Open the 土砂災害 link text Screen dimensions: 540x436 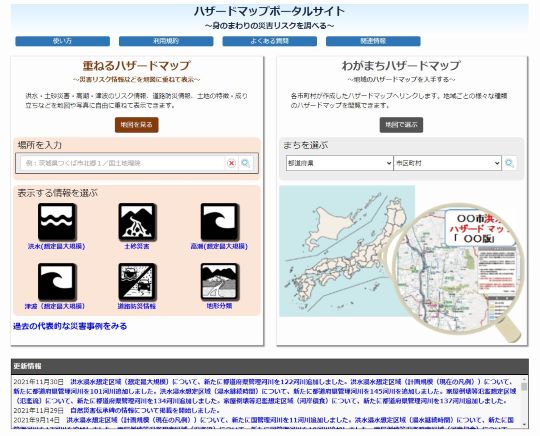137,246
